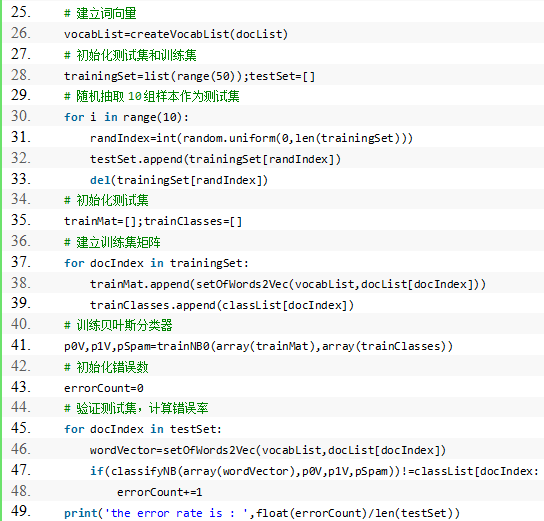Image resolution: width=544 pixels, height=521 pixels.
Task: Click line number 34
Action: pyautogui.click(x=21, y=199)
